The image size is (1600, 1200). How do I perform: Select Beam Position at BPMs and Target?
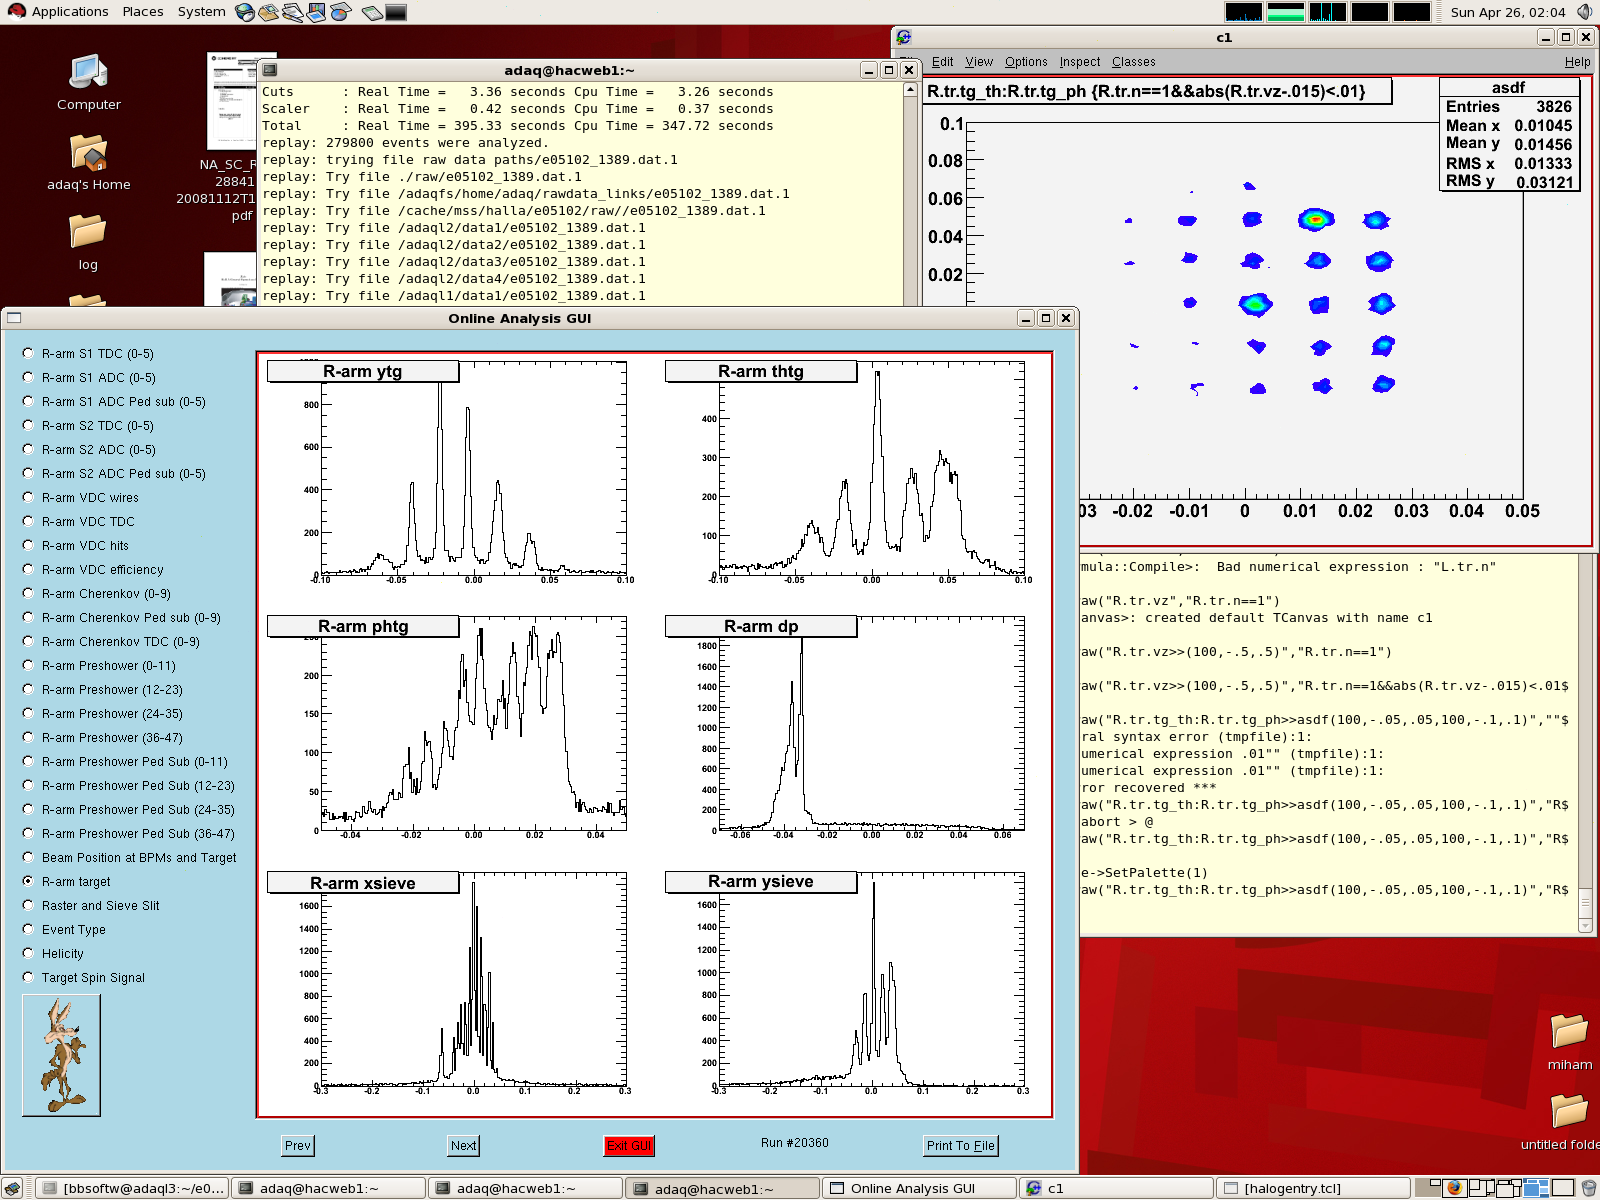click(x=28, y=857)
